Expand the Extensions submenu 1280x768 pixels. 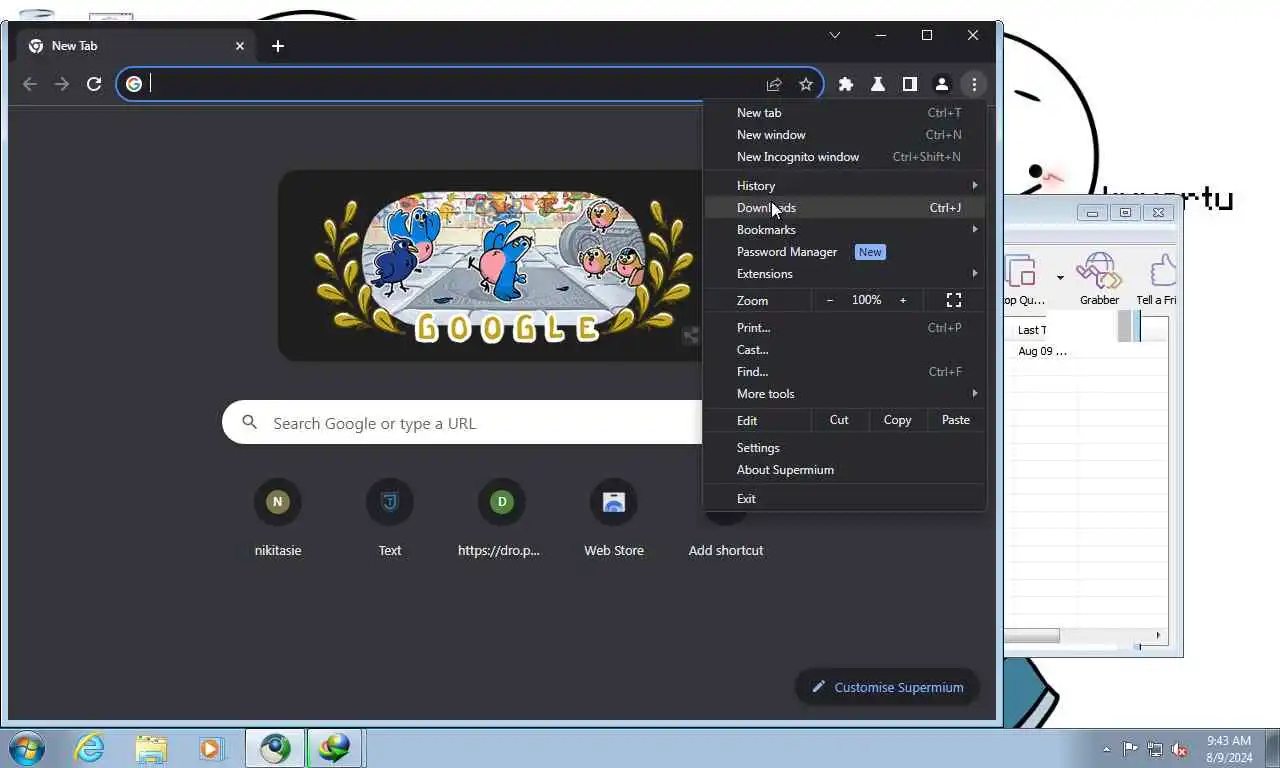click(845, 274)
